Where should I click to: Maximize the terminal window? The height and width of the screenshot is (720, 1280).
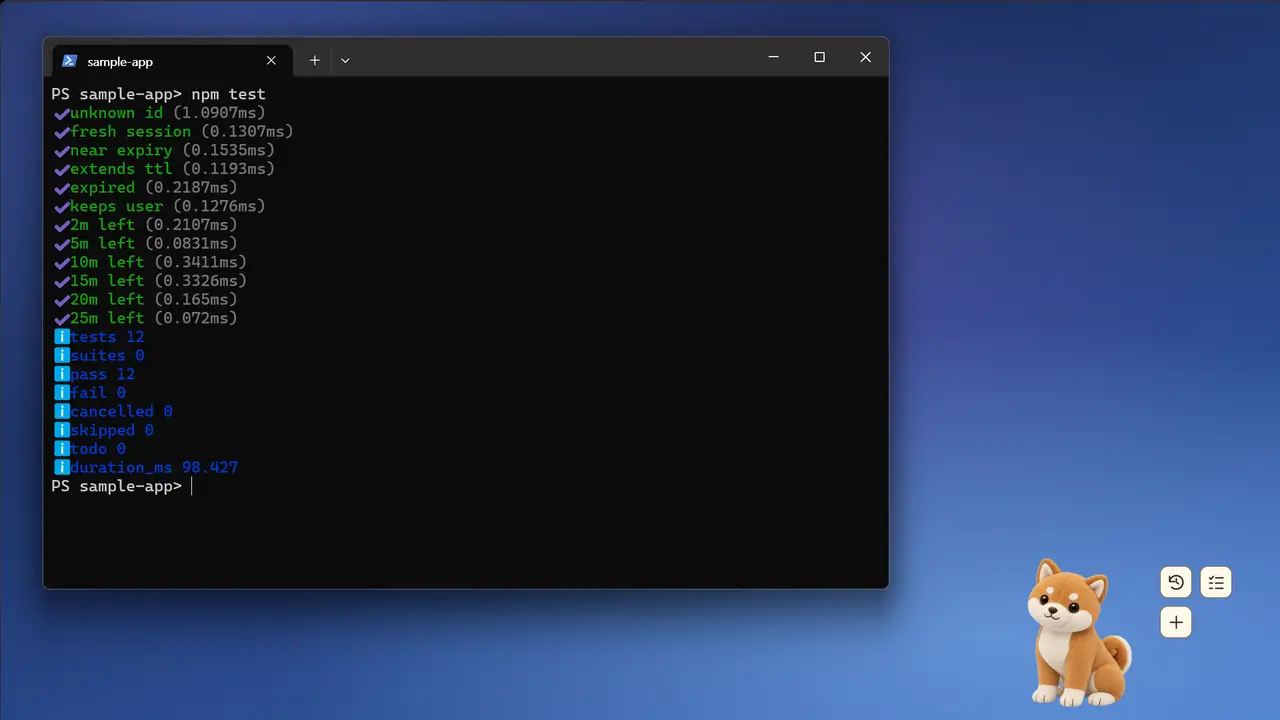click(819, 57)
